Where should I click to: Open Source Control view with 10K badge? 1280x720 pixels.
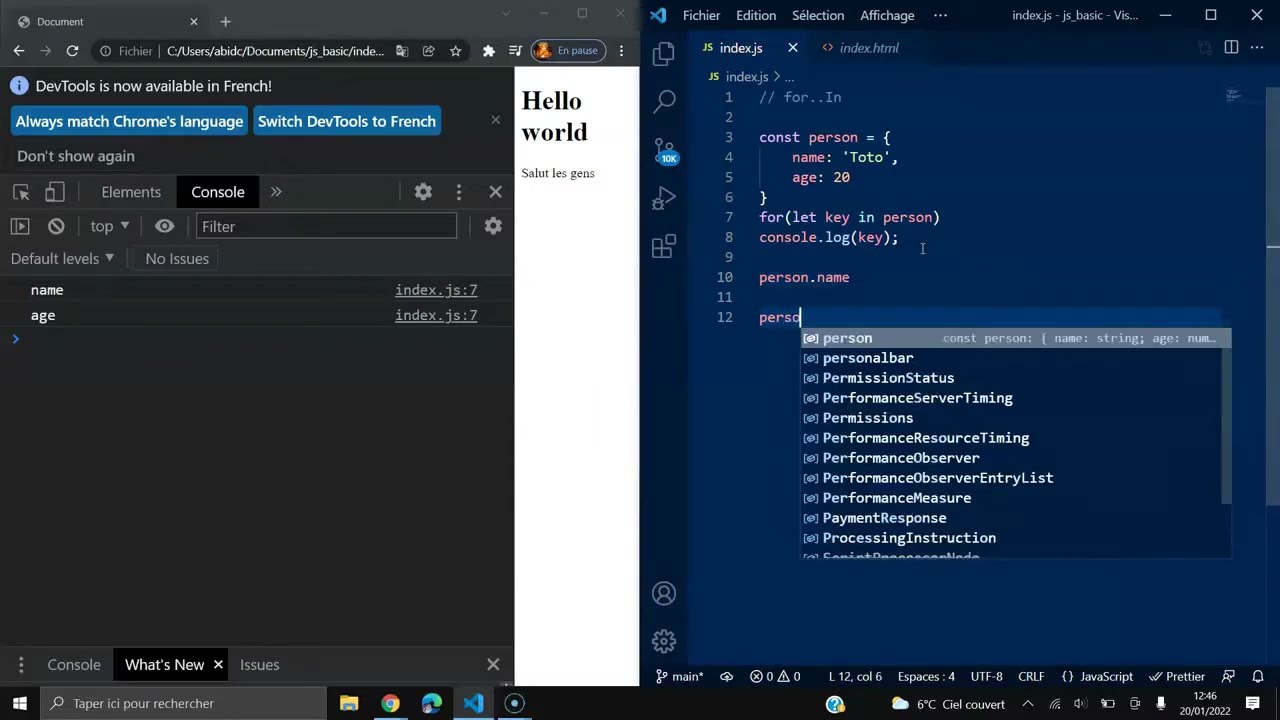tap(664, 150)
